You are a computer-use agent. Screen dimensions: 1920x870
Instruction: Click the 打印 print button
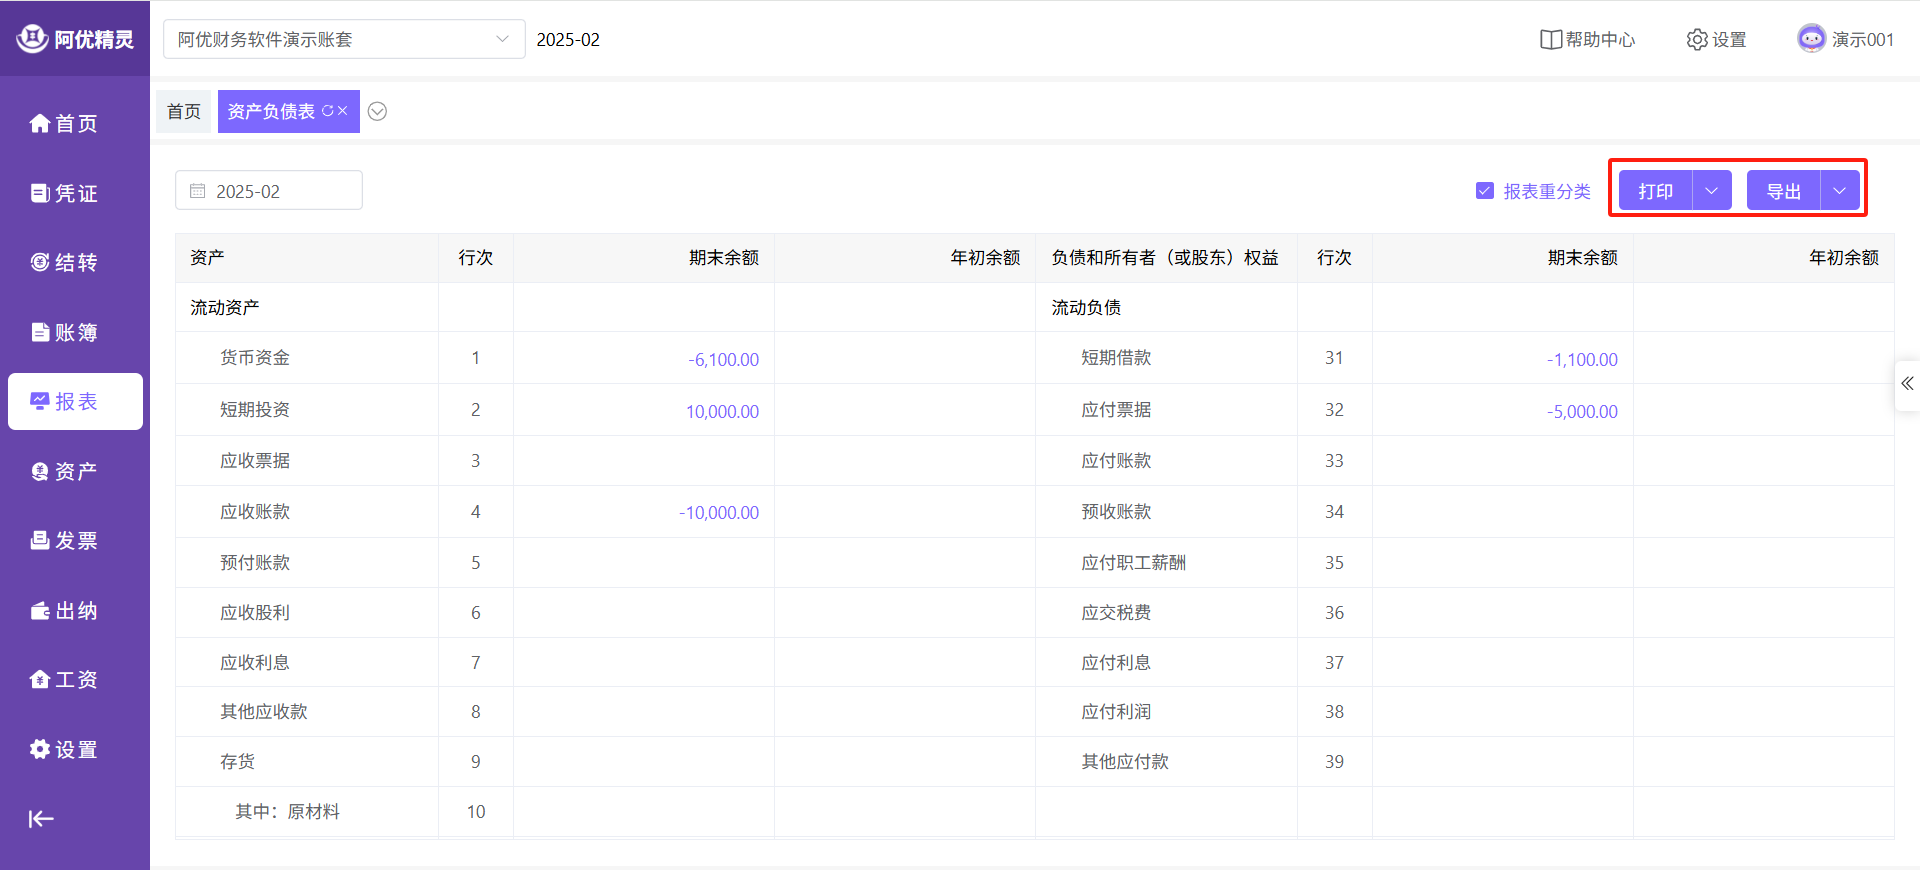[1656, 191]
